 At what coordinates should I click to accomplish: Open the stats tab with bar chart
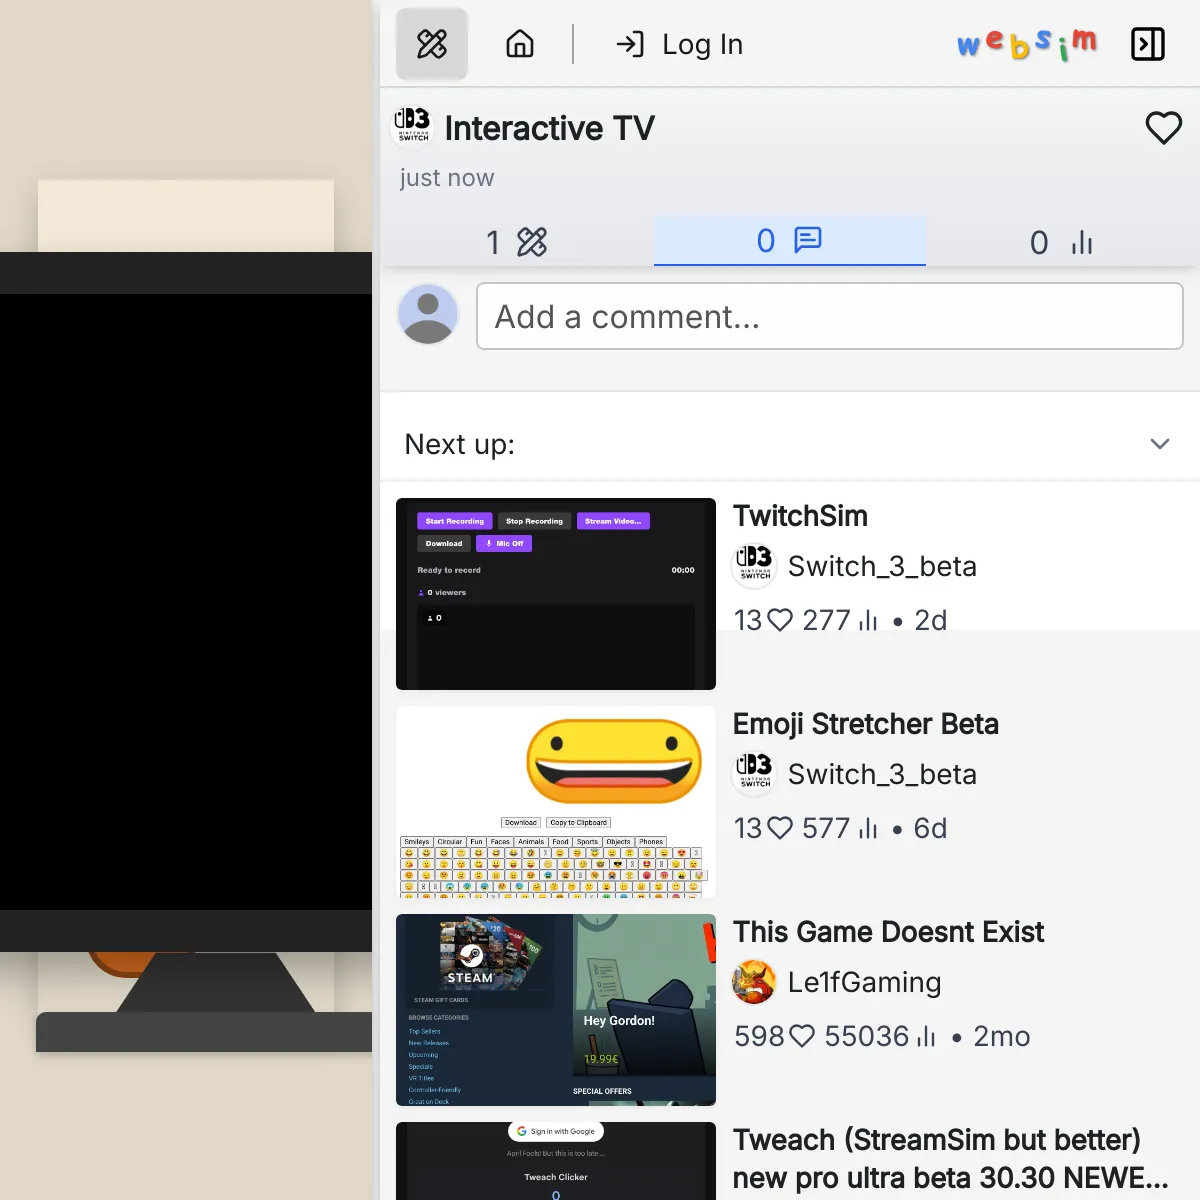pos(1062,242)
